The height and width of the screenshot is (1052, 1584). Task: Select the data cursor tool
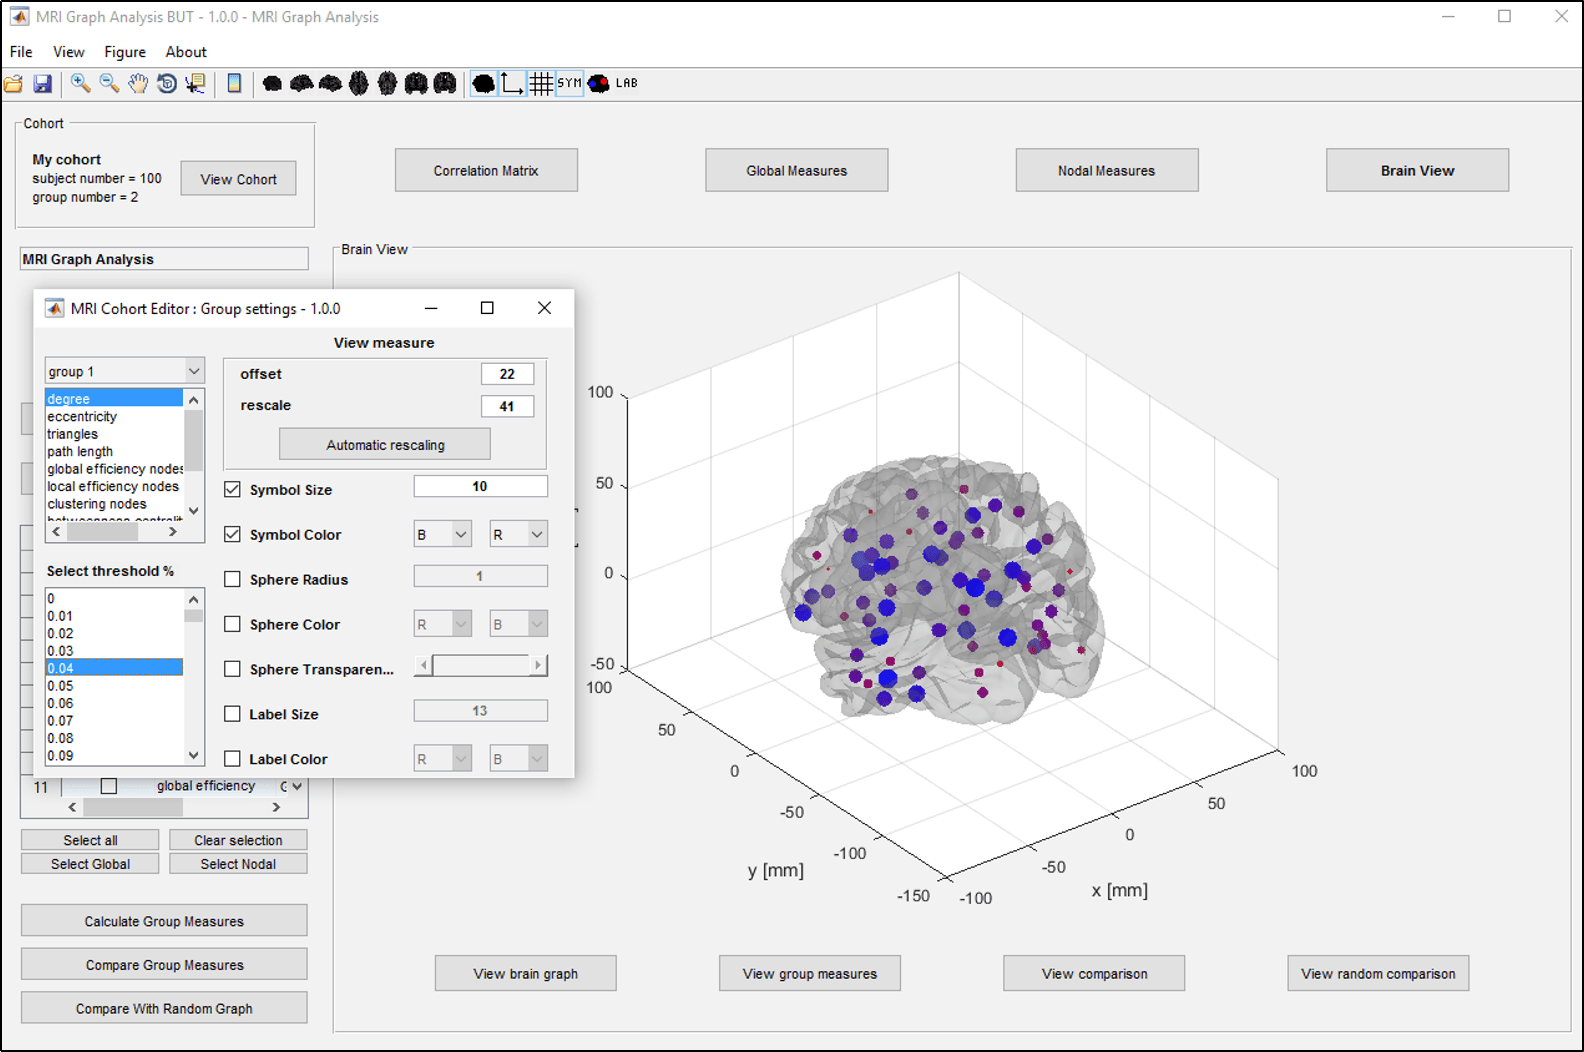pyautogui.click(x=196, y=84)
